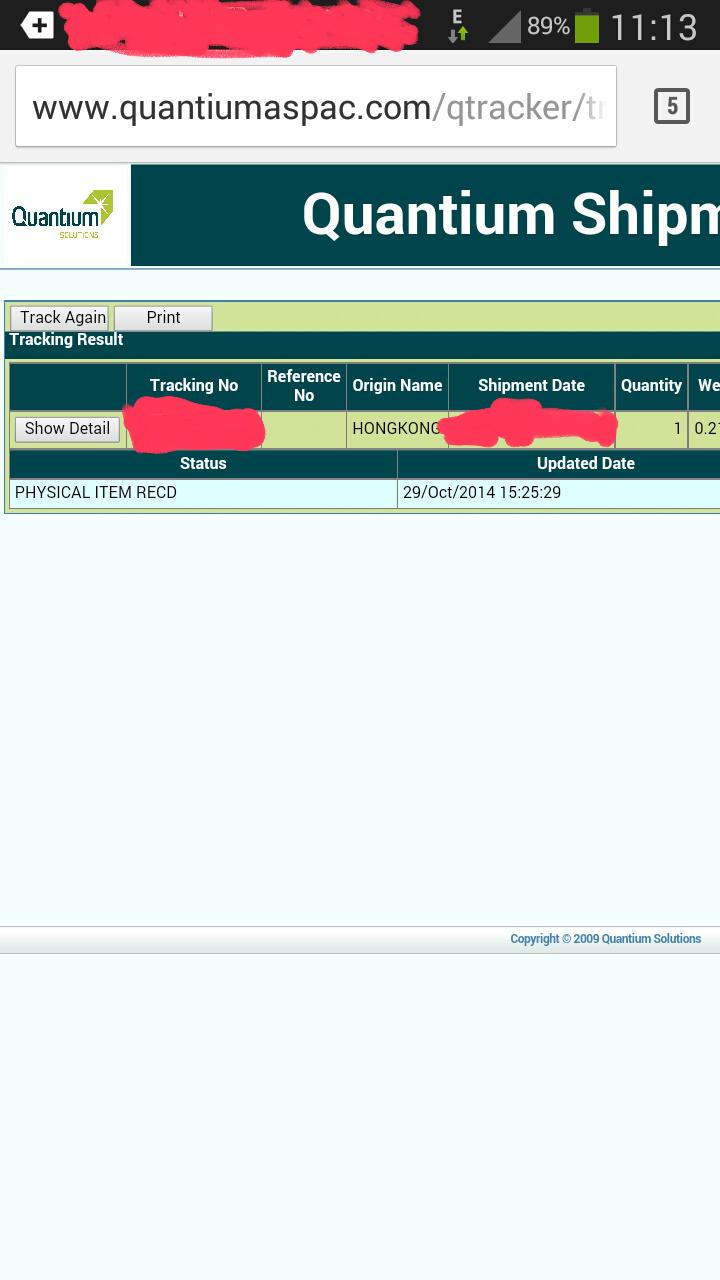Tap the green battery icon
The height and width of the screenshot is (1280, 720).
point(587,26)
